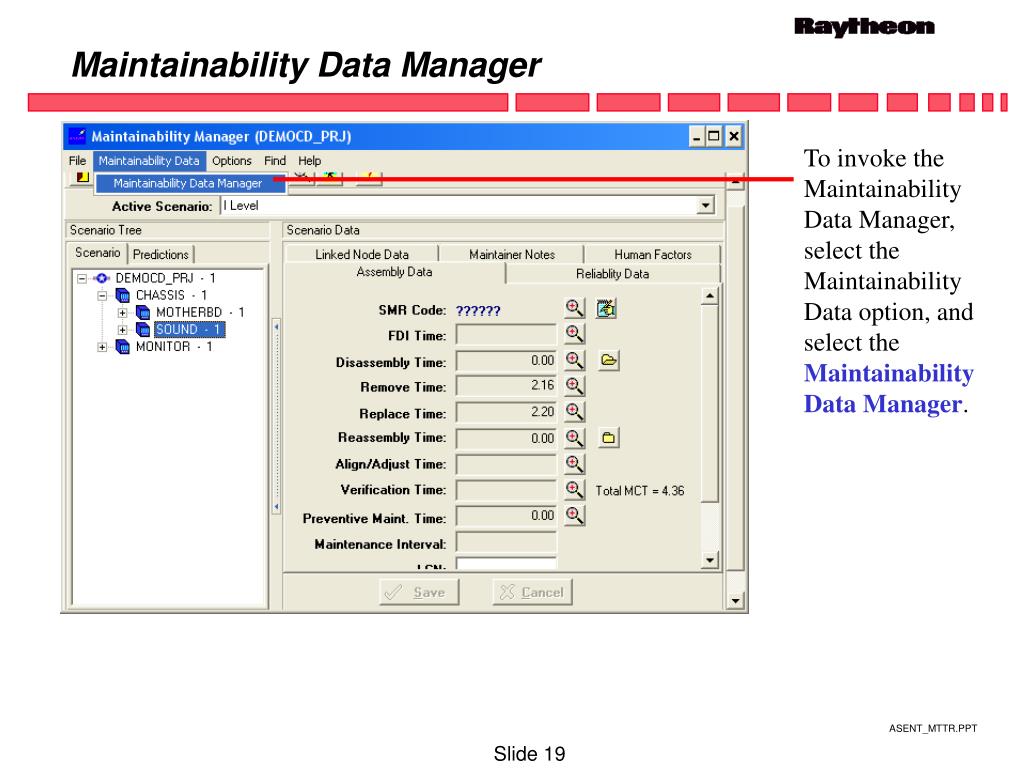The height and width of the screenshot is (768, 1024).
Task: Open the Maintainer Notes tab
Action: [x=512, y=255]
